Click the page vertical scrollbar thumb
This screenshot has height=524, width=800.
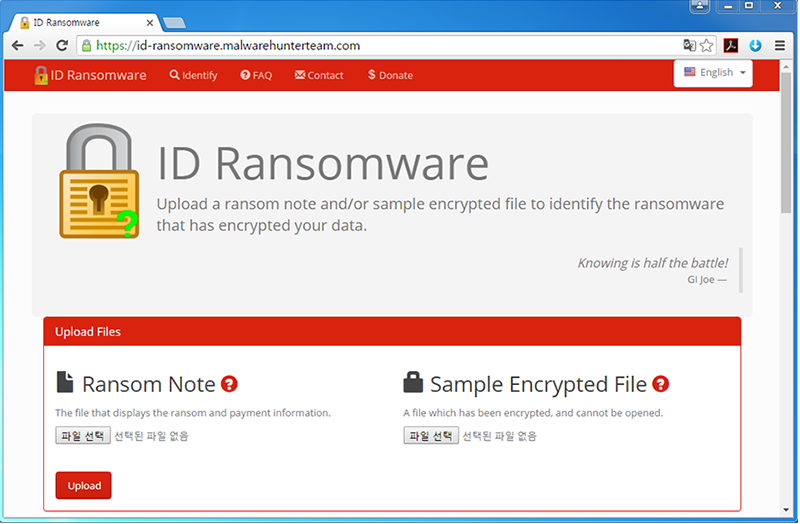[x=786, y=143]
